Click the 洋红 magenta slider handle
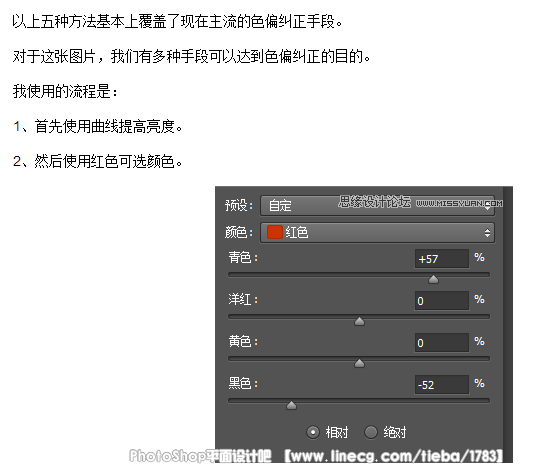Viewport: 553px width, 473px height. 359,321
